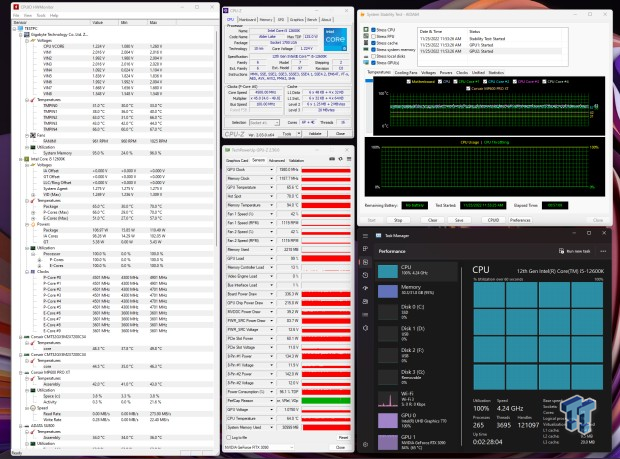Screen dimensions: 620x459
Task: Open Details icon in Task Manager sidebar
Action: [365, 315]
